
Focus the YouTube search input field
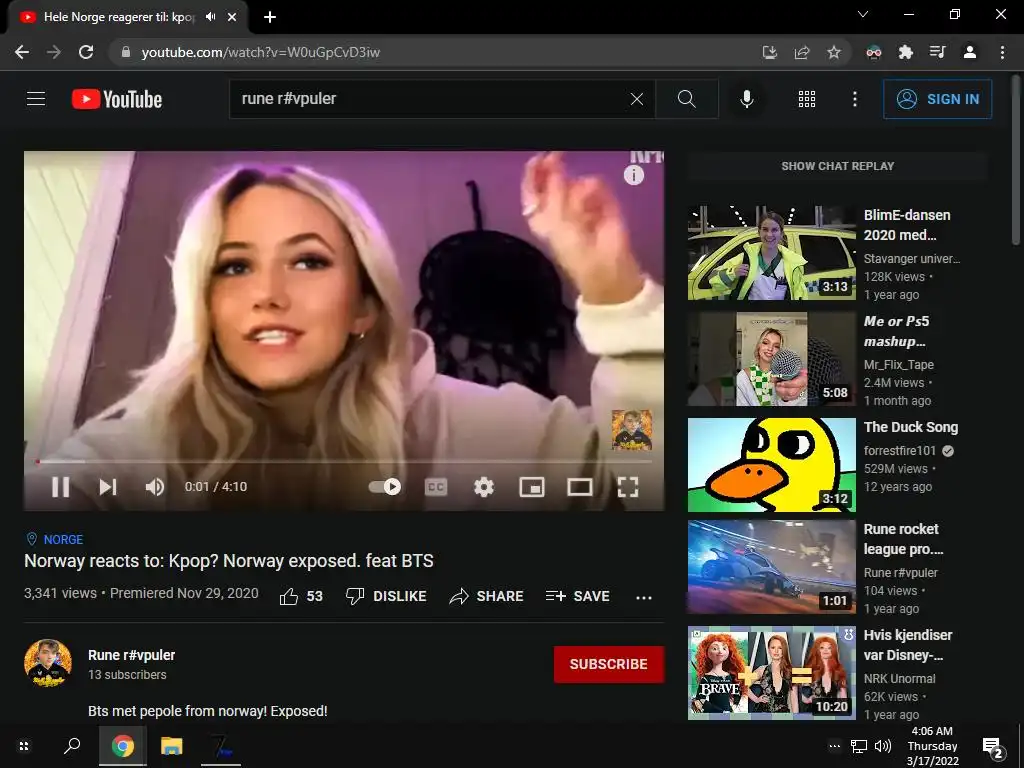click(431, 99)
